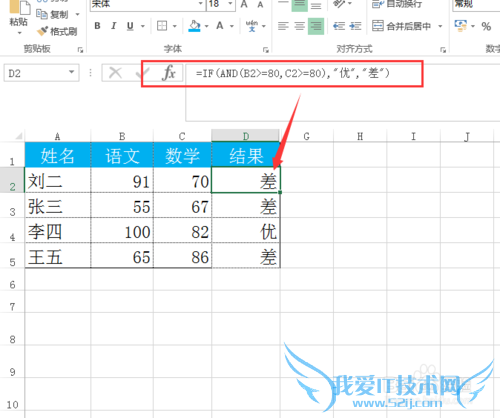This screenshot has height=418, width=500.
Task: Toggle align right
Action: (316, 26)
